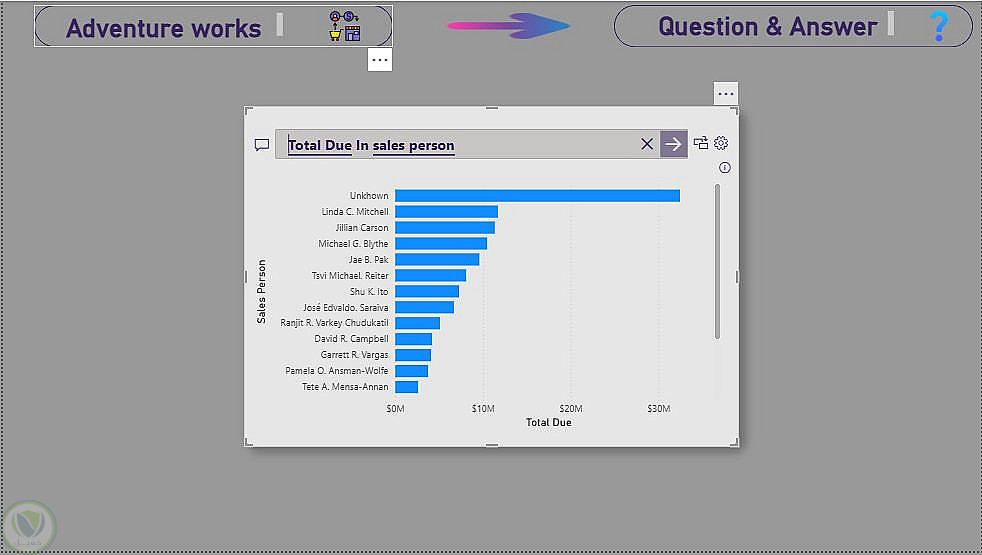
Task: Click the pink-to-blue gradient arrow shape
Action: point(508,25)
